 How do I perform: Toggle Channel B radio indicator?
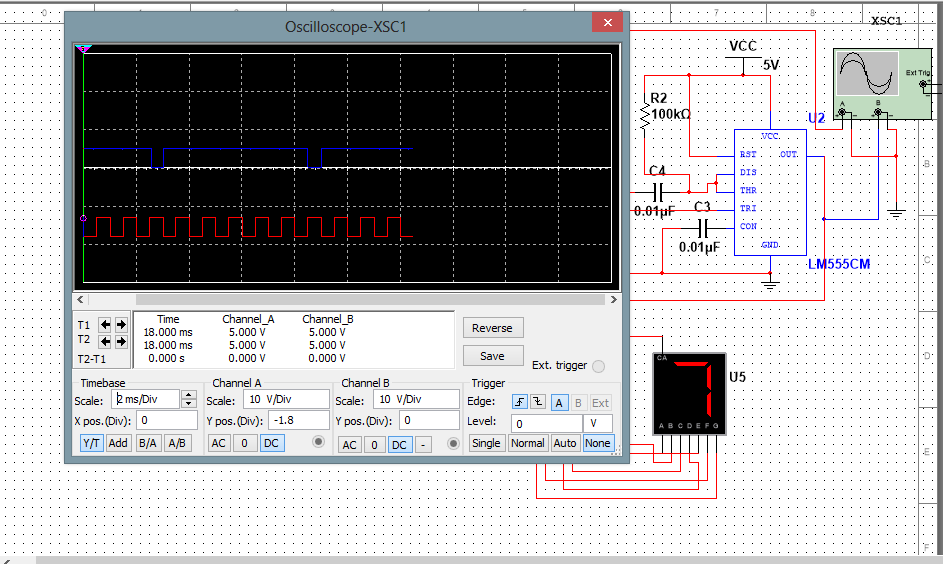point(453,443)
